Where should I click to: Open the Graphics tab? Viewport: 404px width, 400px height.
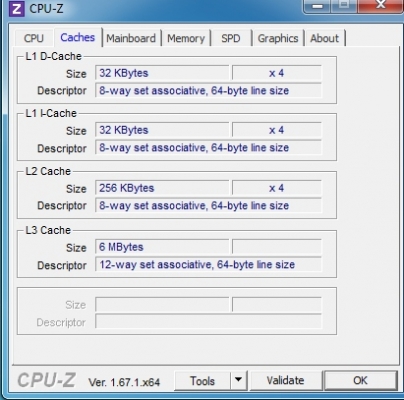coord(278,38)
